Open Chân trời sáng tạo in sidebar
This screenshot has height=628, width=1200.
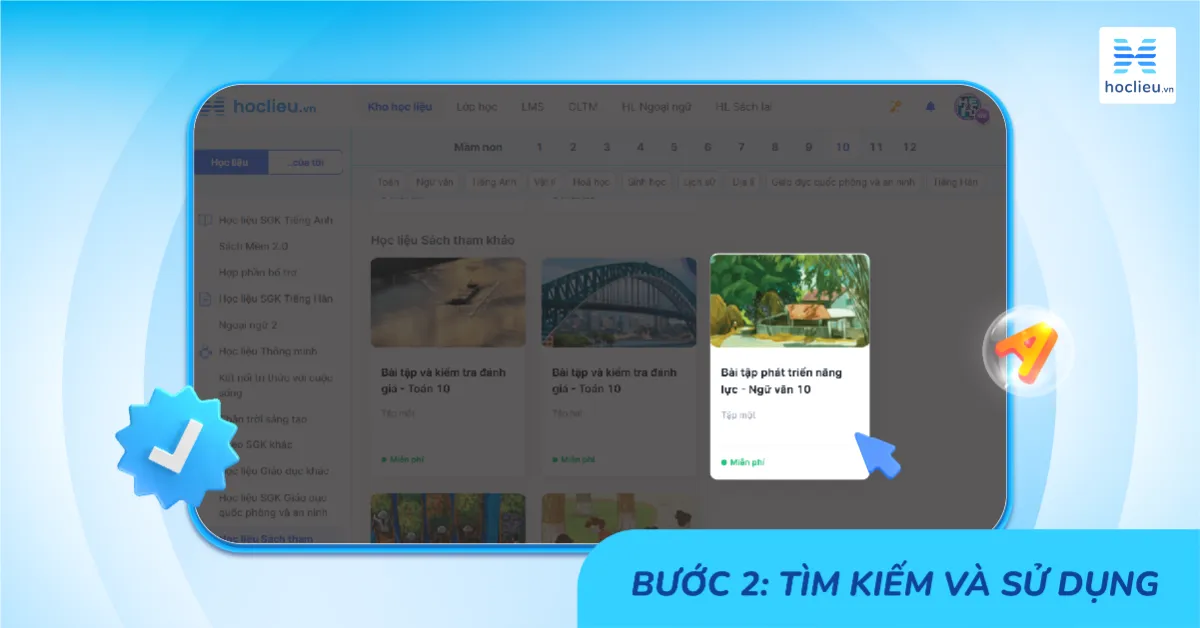point(265,418)
